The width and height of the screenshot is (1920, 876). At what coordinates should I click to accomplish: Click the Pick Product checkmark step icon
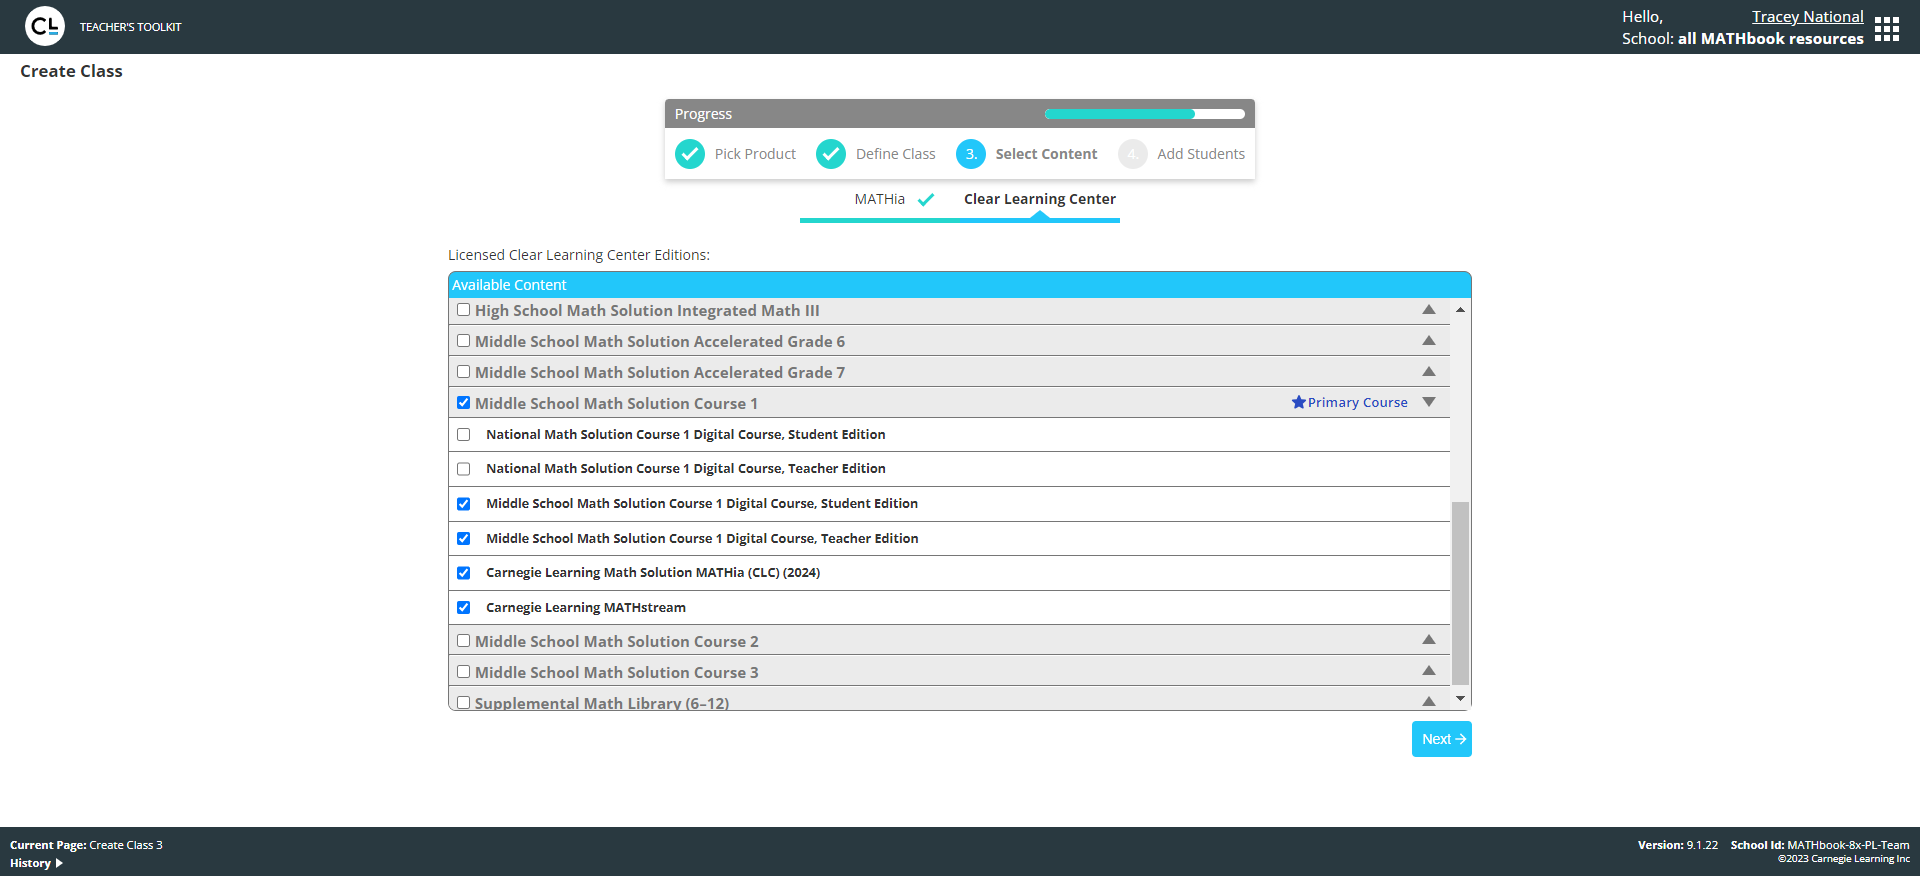(x=690, y=154)
